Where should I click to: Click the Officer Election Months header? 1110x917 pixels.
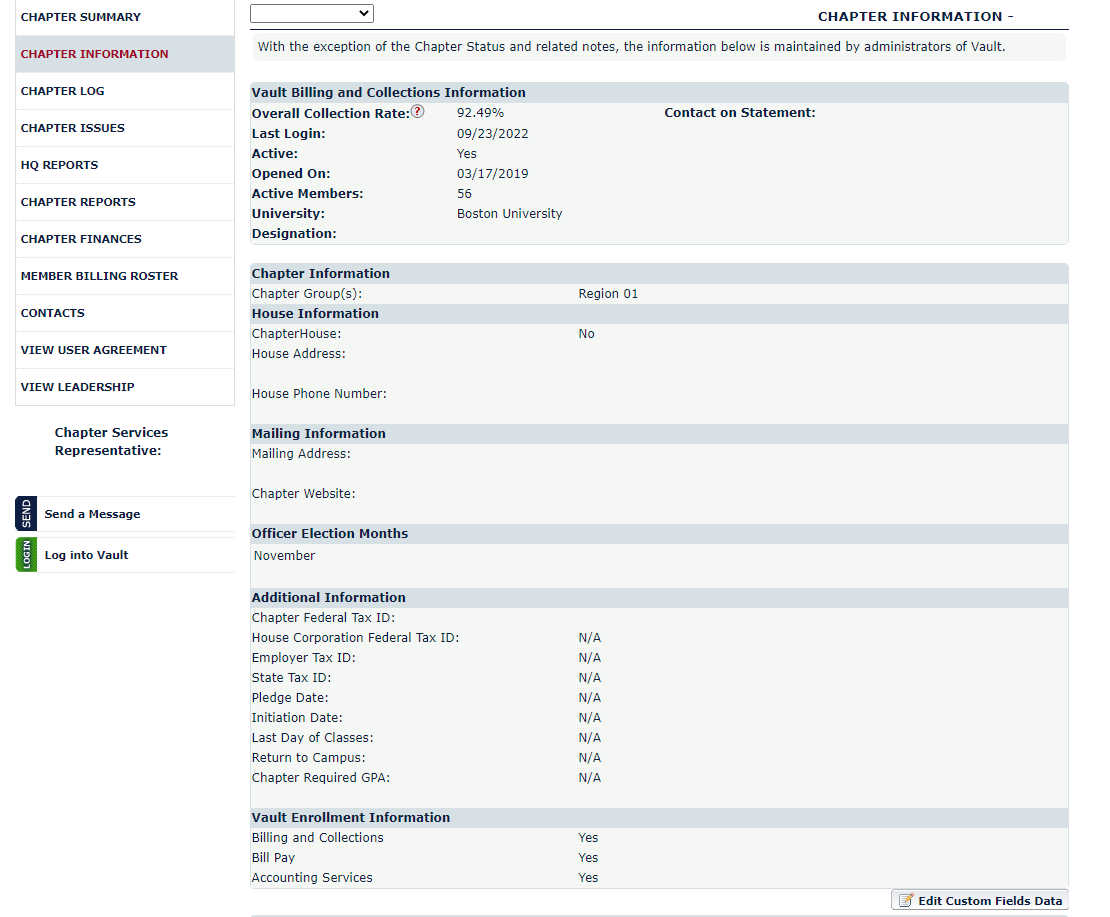(329, 533)
